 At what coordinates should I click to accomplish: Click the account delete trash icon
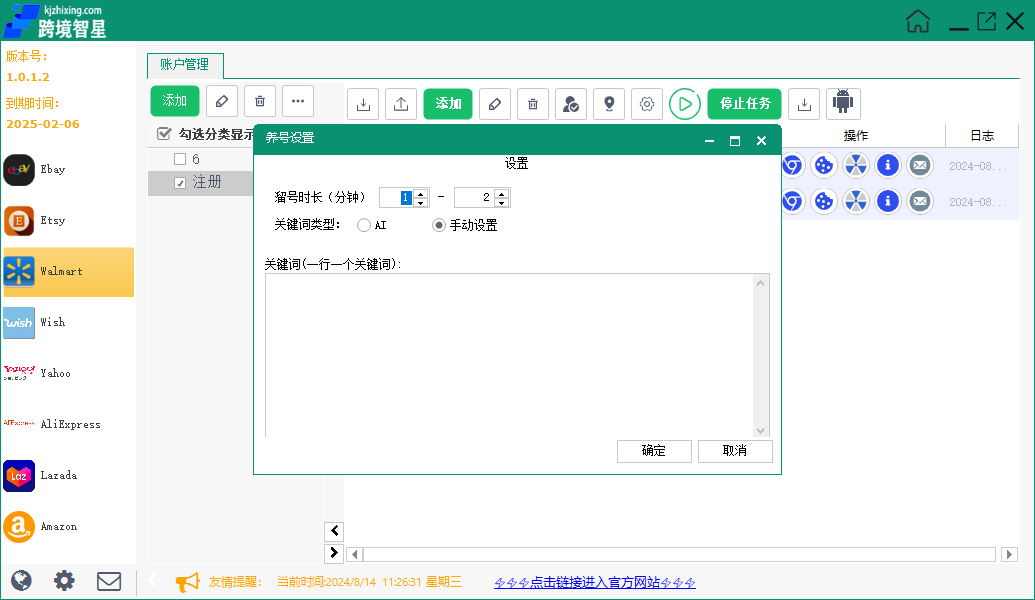click(x=533, y=104)
